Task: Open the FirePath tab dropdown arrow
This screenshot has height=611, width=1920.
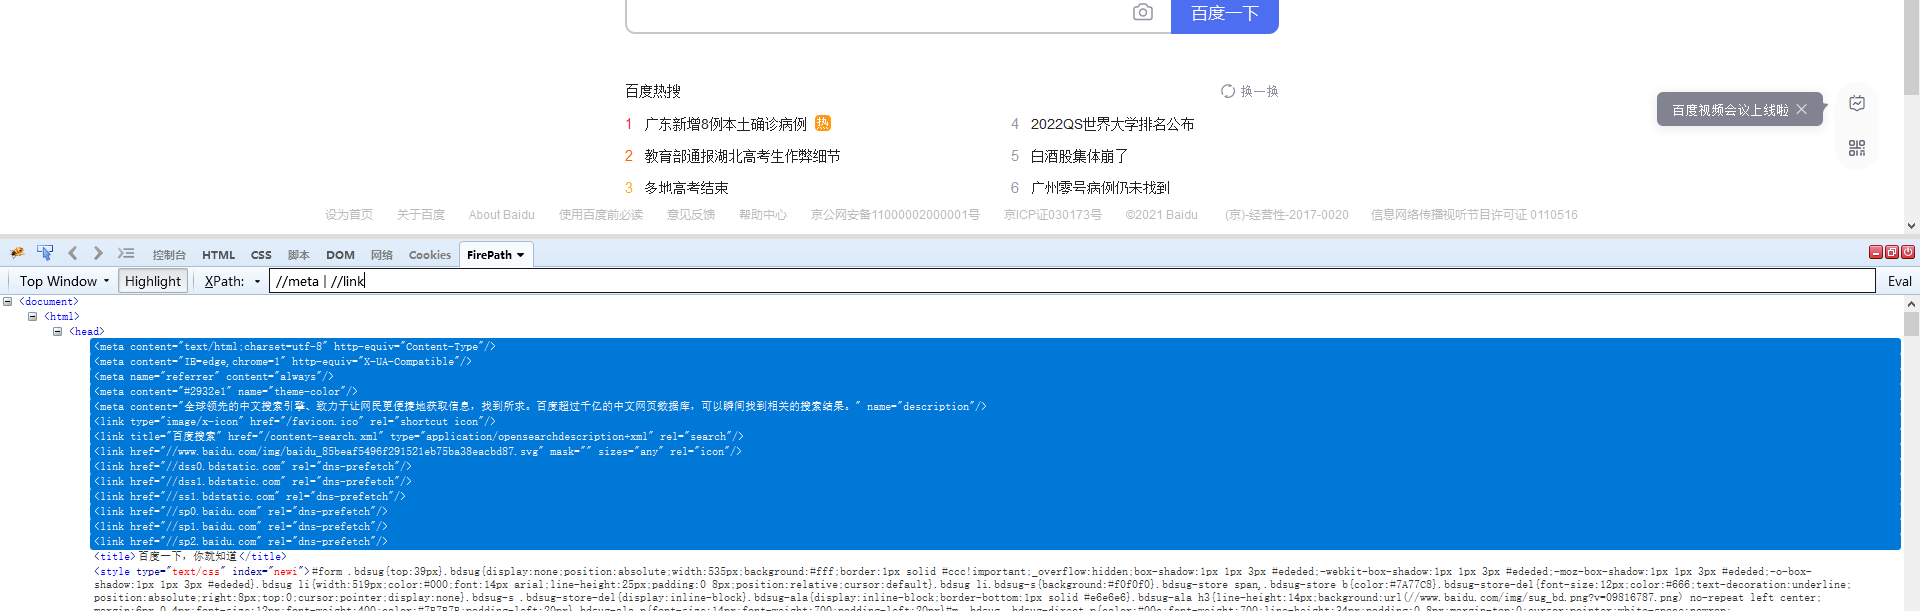Action: (520, 255)
